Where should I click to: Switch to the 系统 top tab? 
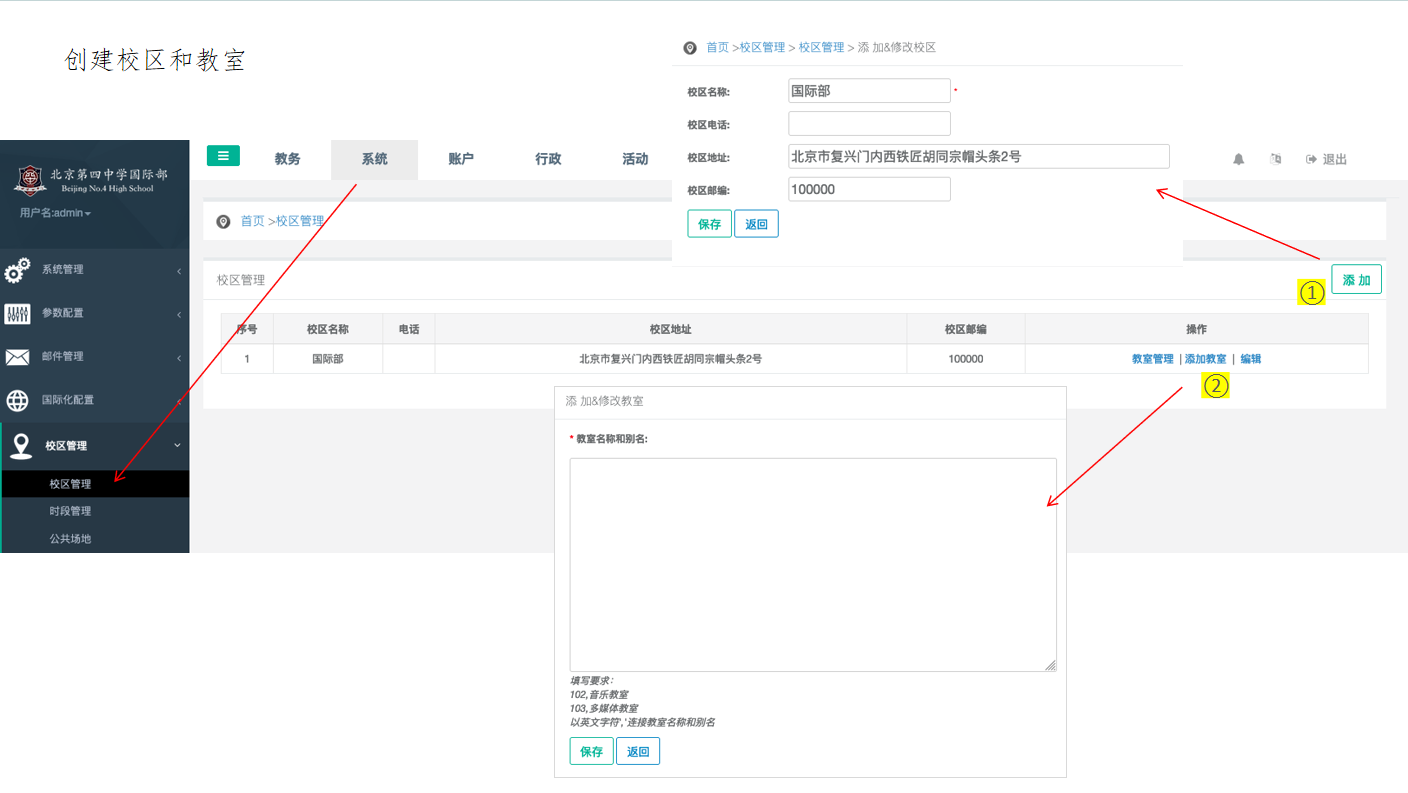tap(375, 159)
